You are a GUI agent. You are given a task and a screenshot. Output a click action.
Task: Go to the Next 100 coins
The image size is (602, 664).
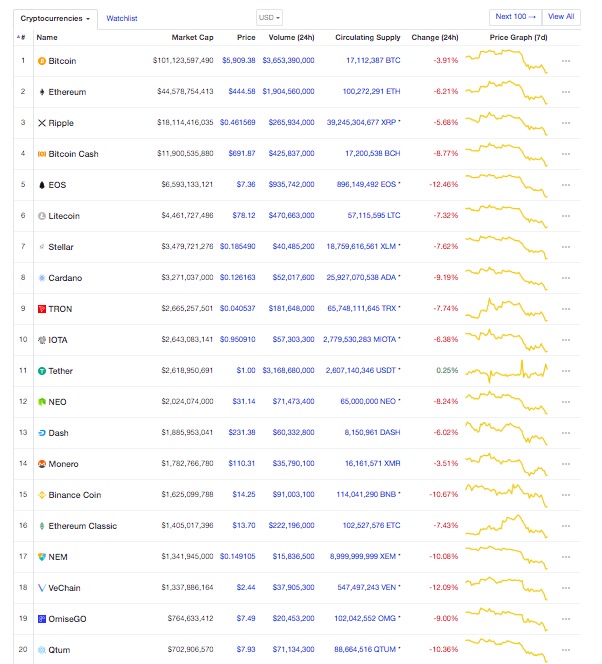coord(516,17)
